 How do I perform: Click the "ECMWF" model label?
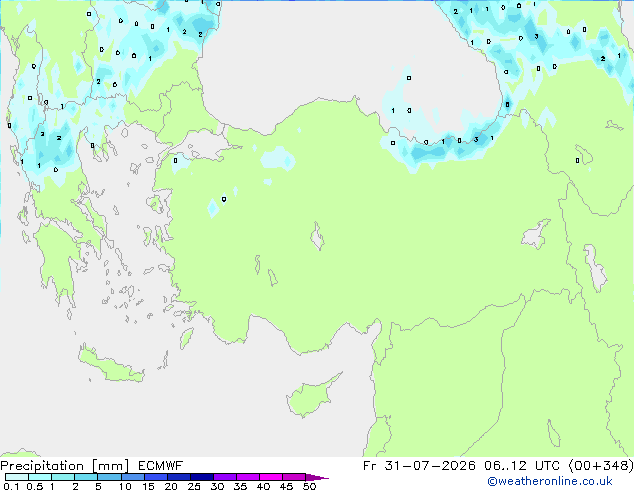pos(161,466)
